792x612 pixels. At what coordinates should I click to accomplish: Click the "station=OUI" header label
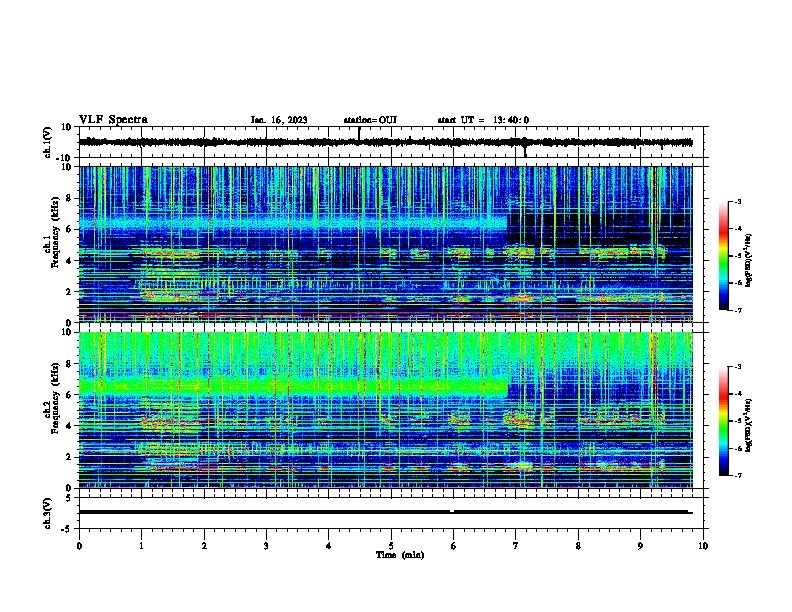(x=370, y=120)
